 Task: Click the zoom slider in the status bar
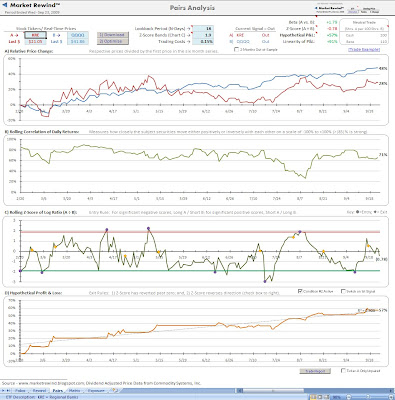click(x=368, y=397)
